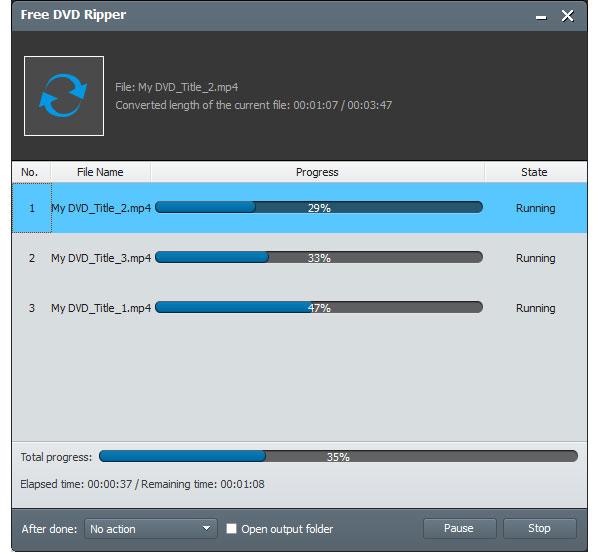Viewport: 600px width, 552px height.
Task: Close the Free DVD Ripper window
Action: (567, 16)
